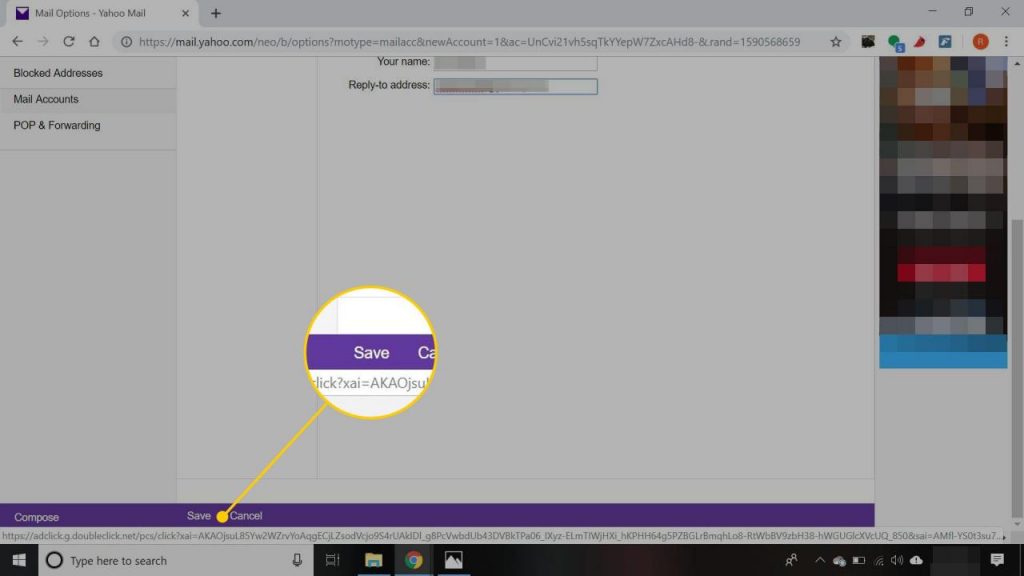Go back using the browser back arrow
The width and height of the screenshot is (1024, 576).
tap(17, 41)
